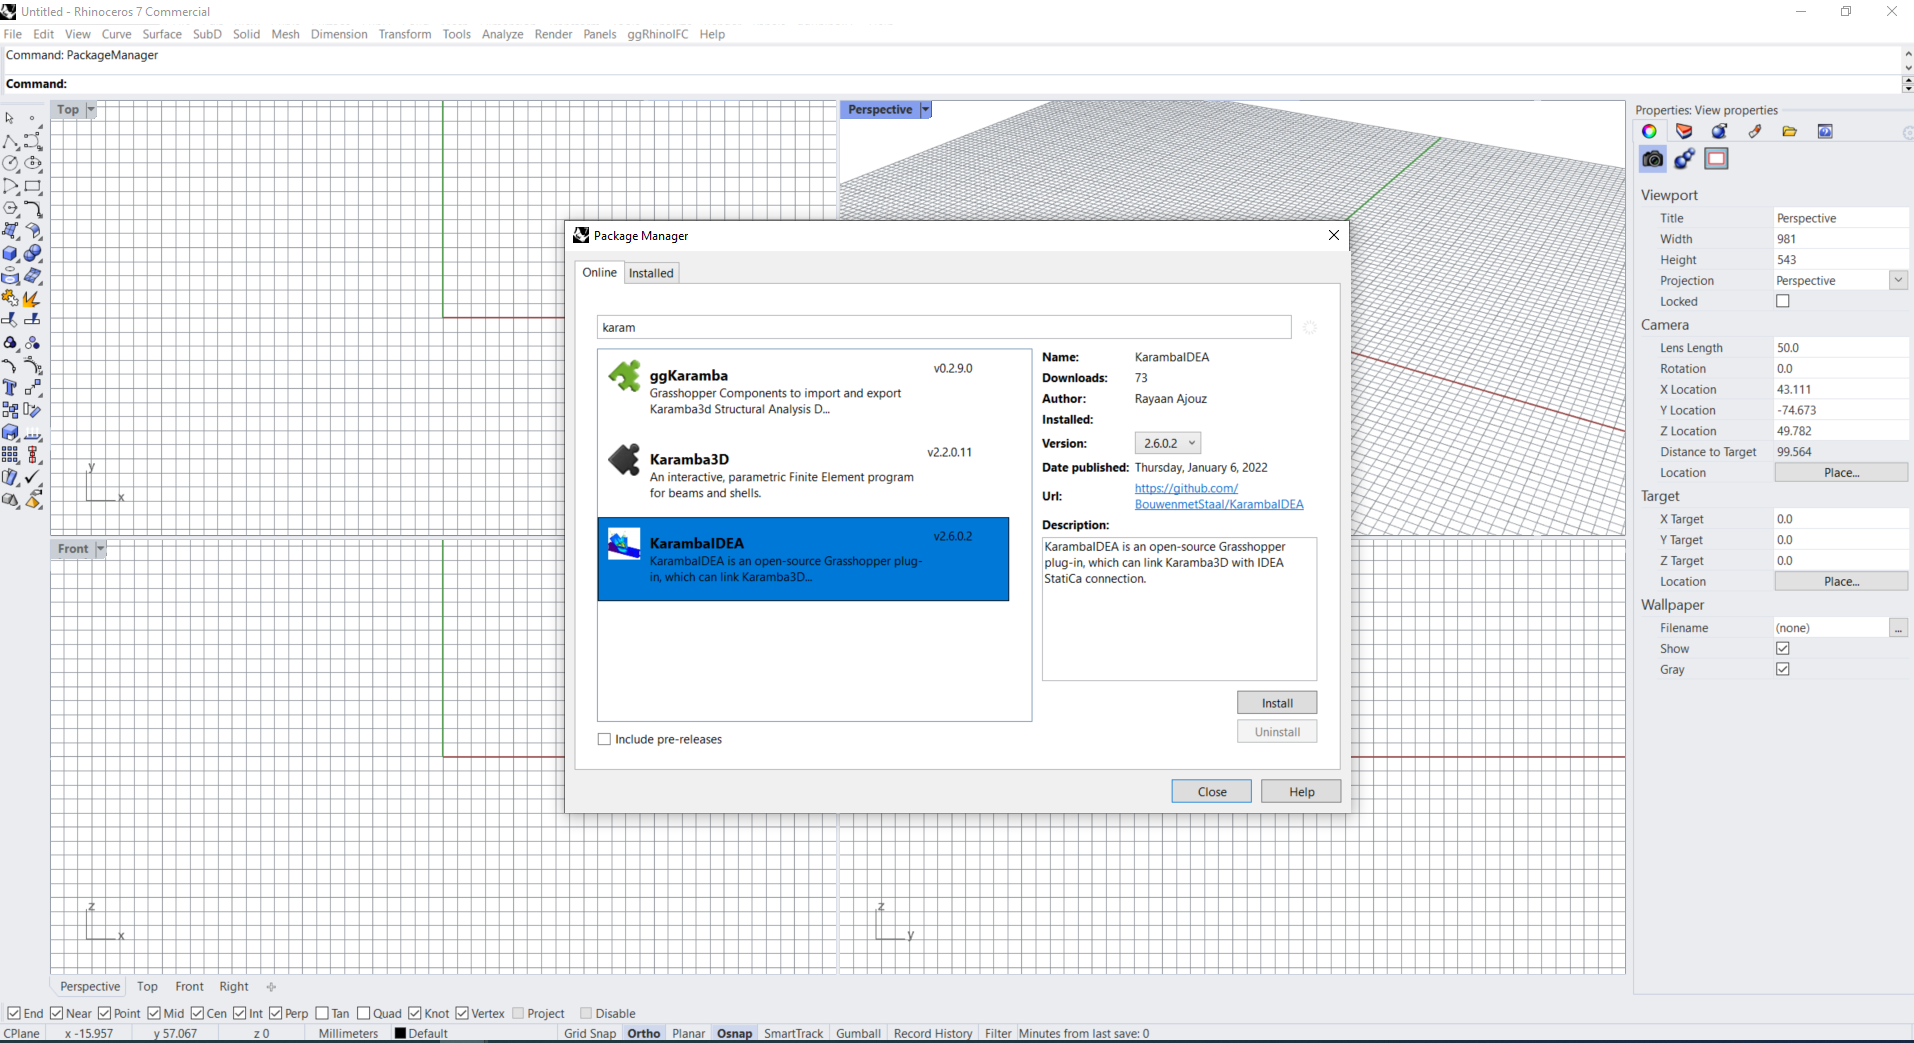The image size is (1914, 1043).
Task: Select the Text object tool
Action: click(x=10, y=388)
